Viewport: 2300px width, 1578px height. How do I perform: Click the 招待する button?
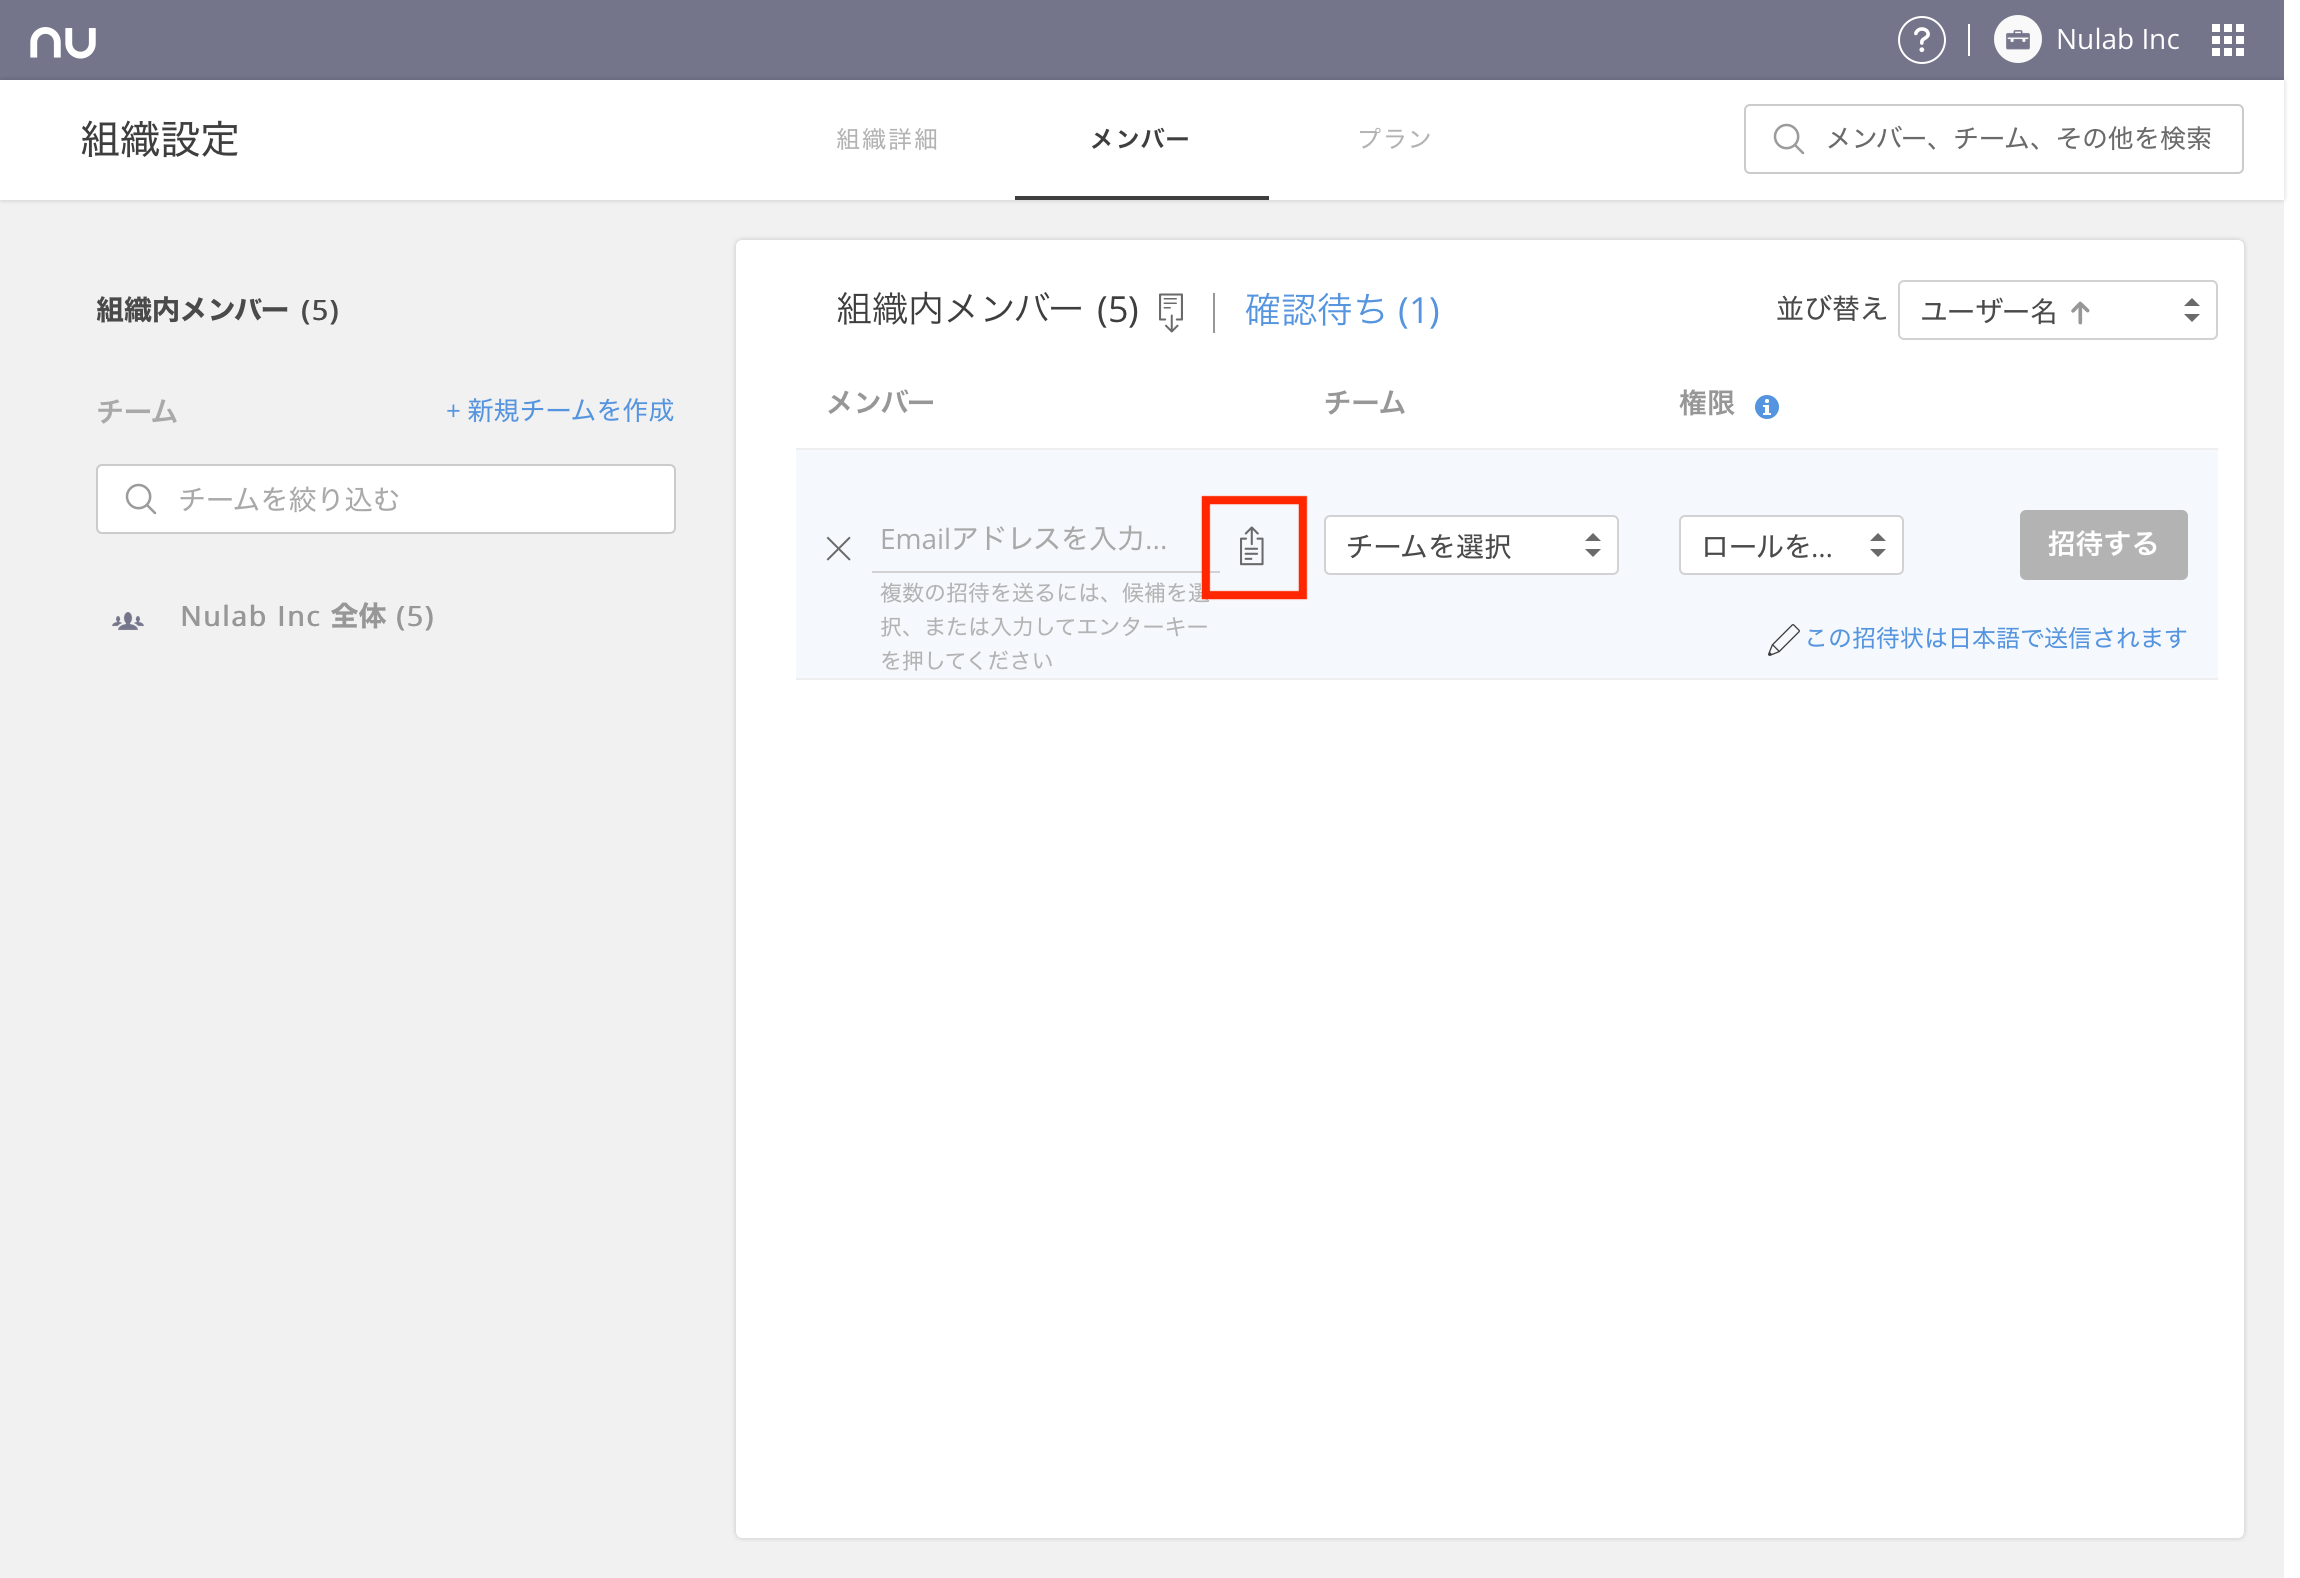click(2103, 545)
